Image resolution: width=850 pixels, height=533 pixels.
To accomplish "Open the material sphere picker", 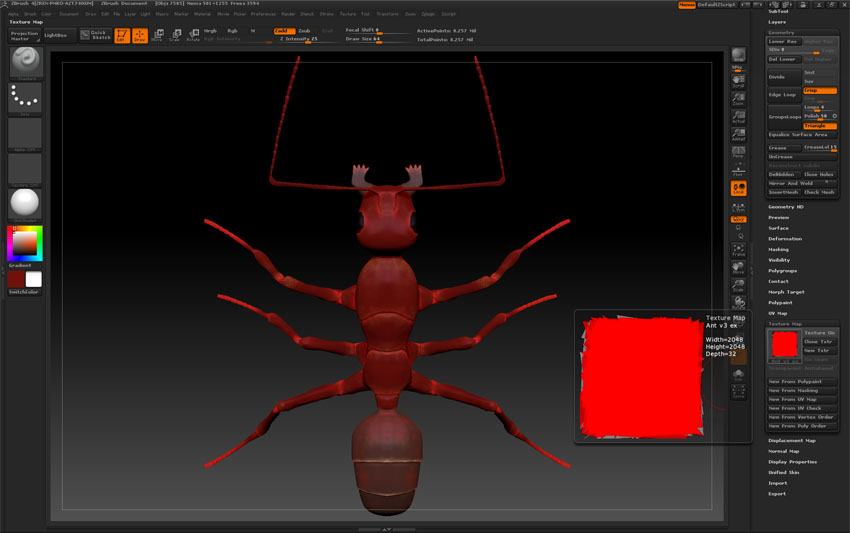I will tap(25, 204).
